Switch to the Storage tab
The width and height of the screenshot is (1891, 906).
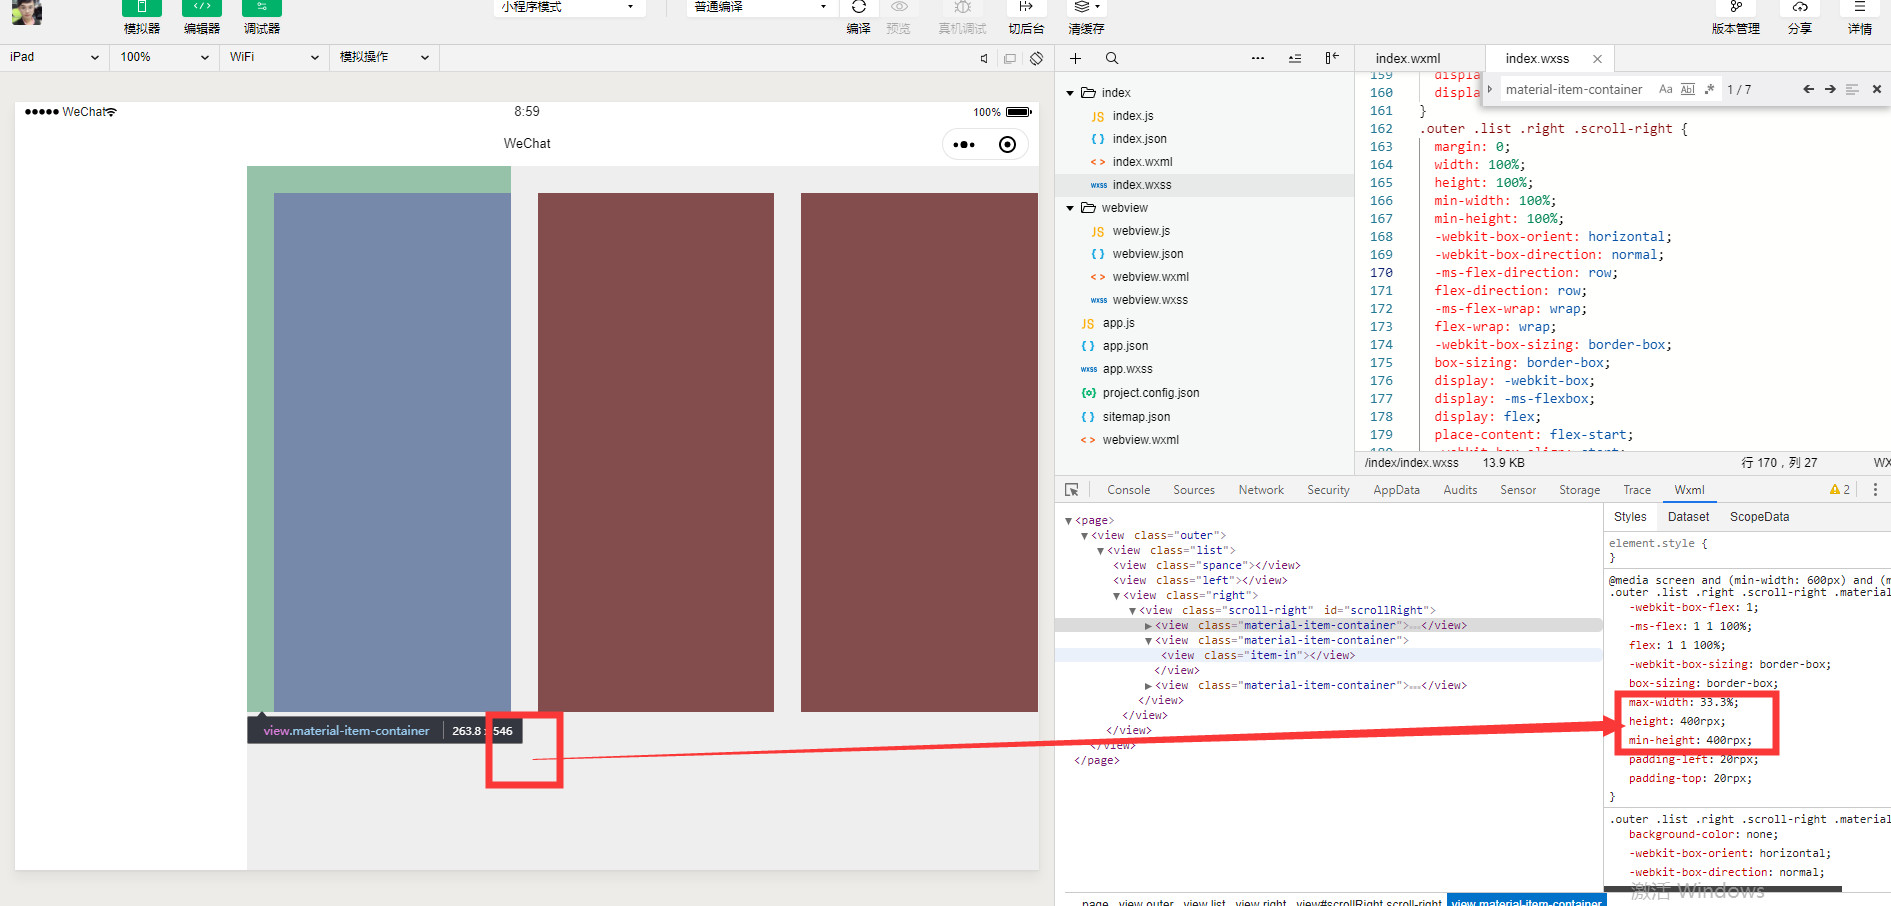tap(1579, 490)
